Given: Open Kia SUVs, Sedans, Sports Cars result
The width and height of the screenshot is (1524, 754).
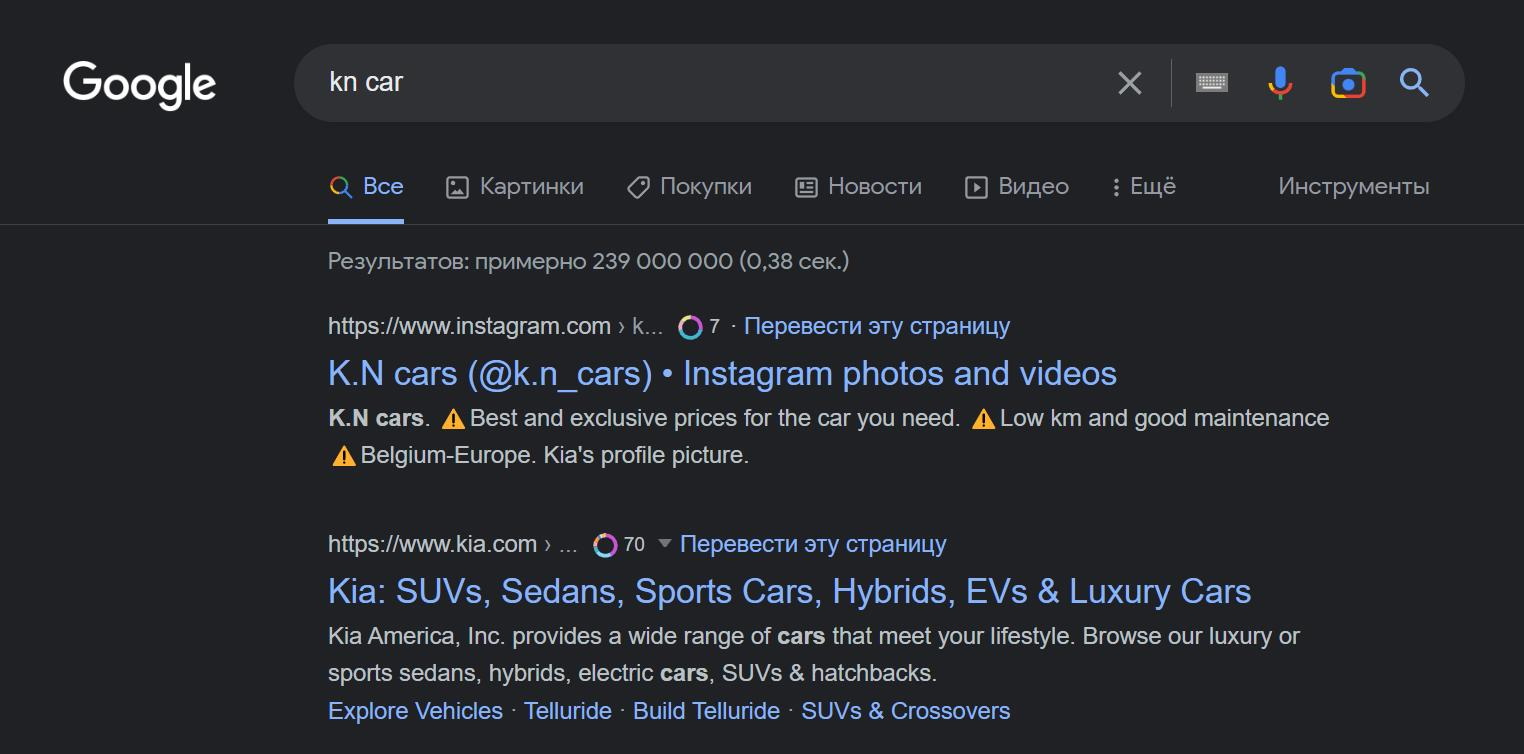Looking at the screenshot, I should click(789, 592).
